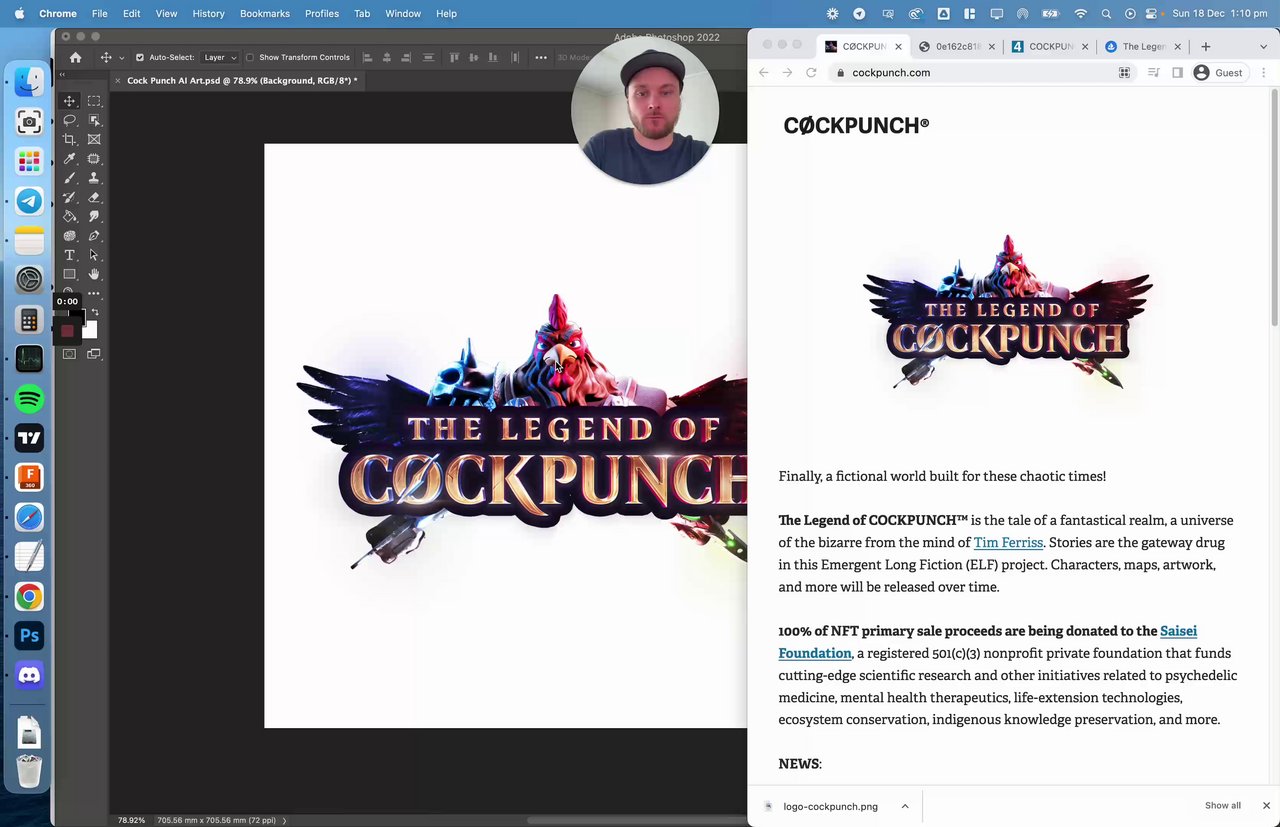This screenshot has height=827, width=1280.
Task: Click the Align top edges icon
Action: (x=454, y=58)
